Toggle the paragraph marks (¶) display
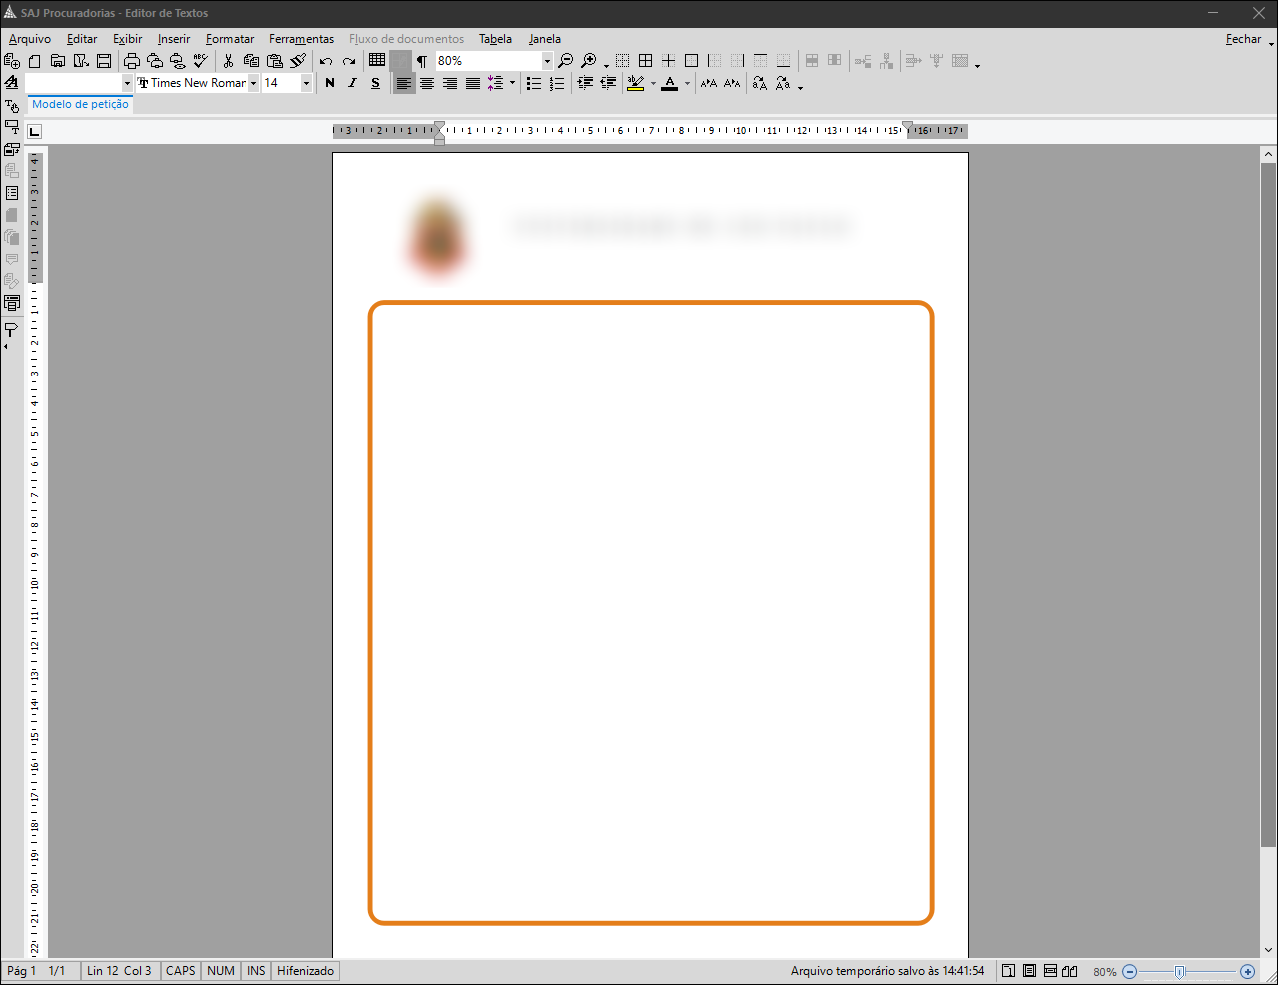The image size is (1278, 985). tap(422, 60)
